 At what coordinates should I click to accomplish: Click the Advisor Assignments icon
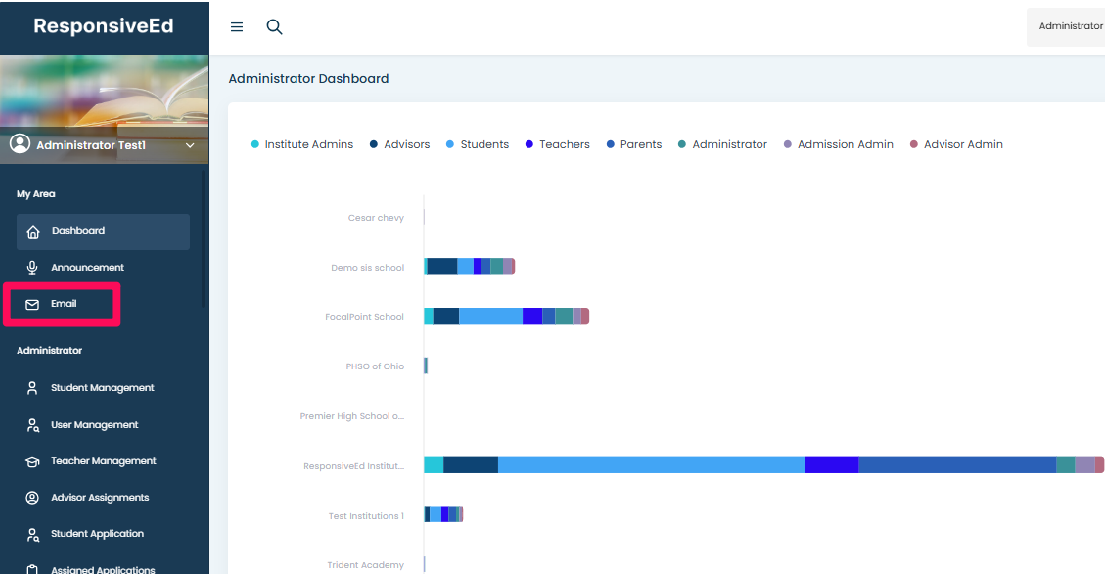click(x=32, y=498)
